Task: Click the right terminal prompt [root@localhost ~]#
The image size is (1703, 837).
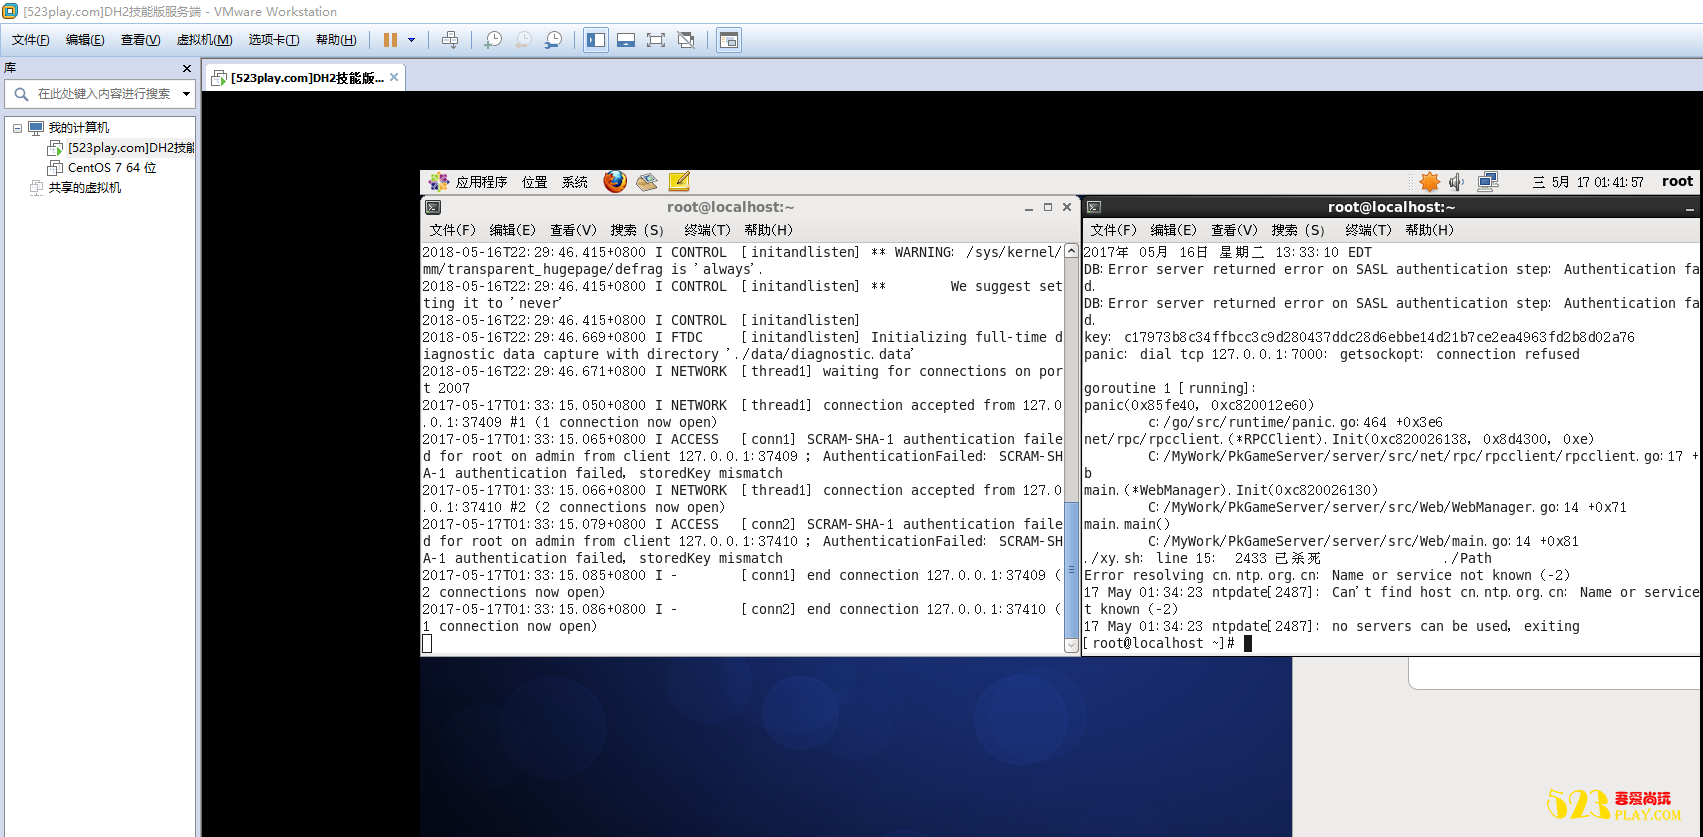Action: click(x=1159, y=643)
